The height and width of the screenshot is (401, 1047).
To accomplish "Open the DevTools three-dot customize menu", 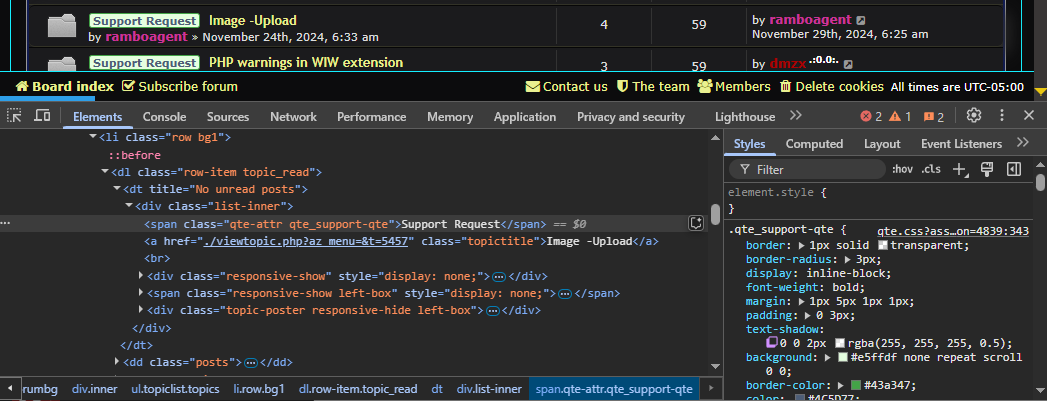I will coord(1001,116).
